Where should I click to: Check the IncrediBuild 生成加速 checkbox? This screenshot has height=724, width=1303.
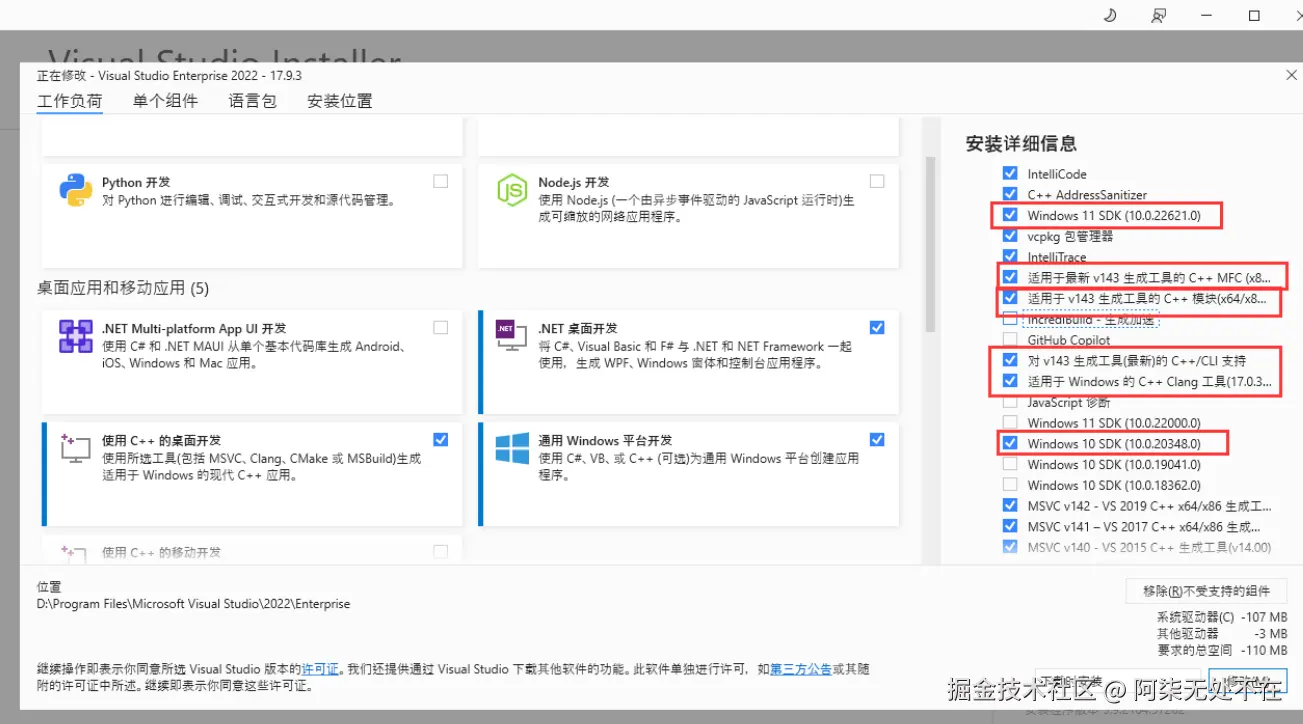tap(1010, 319)
